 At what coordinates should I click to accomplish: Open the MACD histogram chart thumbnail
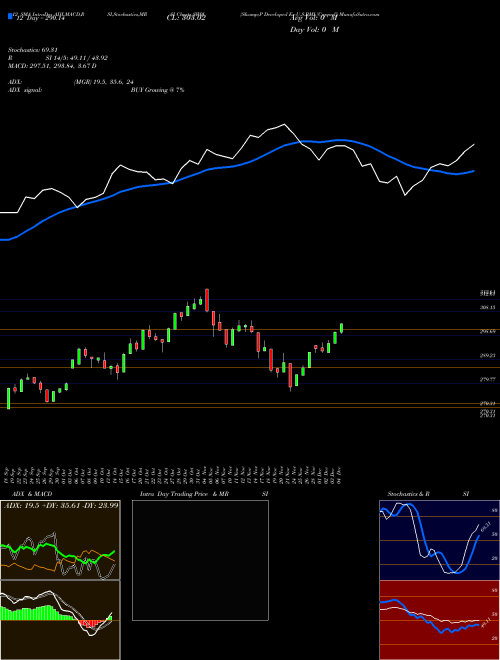tap(60, 620)
